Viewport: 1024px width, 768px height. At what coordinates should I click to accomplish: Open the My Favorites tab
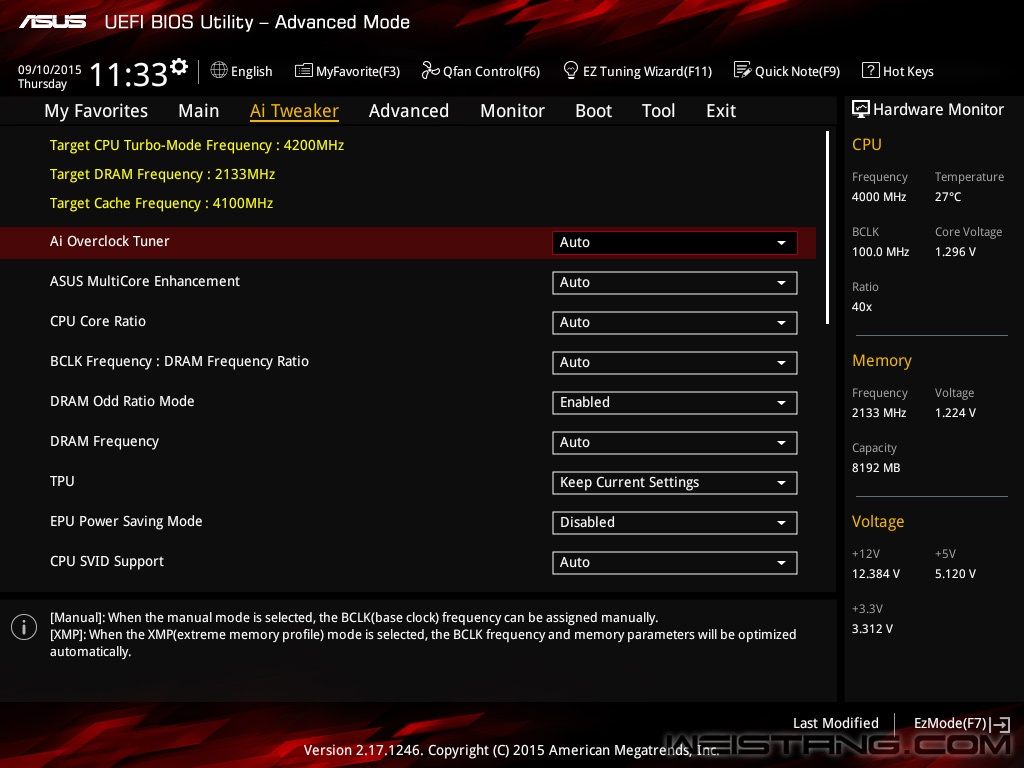tap(96, 111)
